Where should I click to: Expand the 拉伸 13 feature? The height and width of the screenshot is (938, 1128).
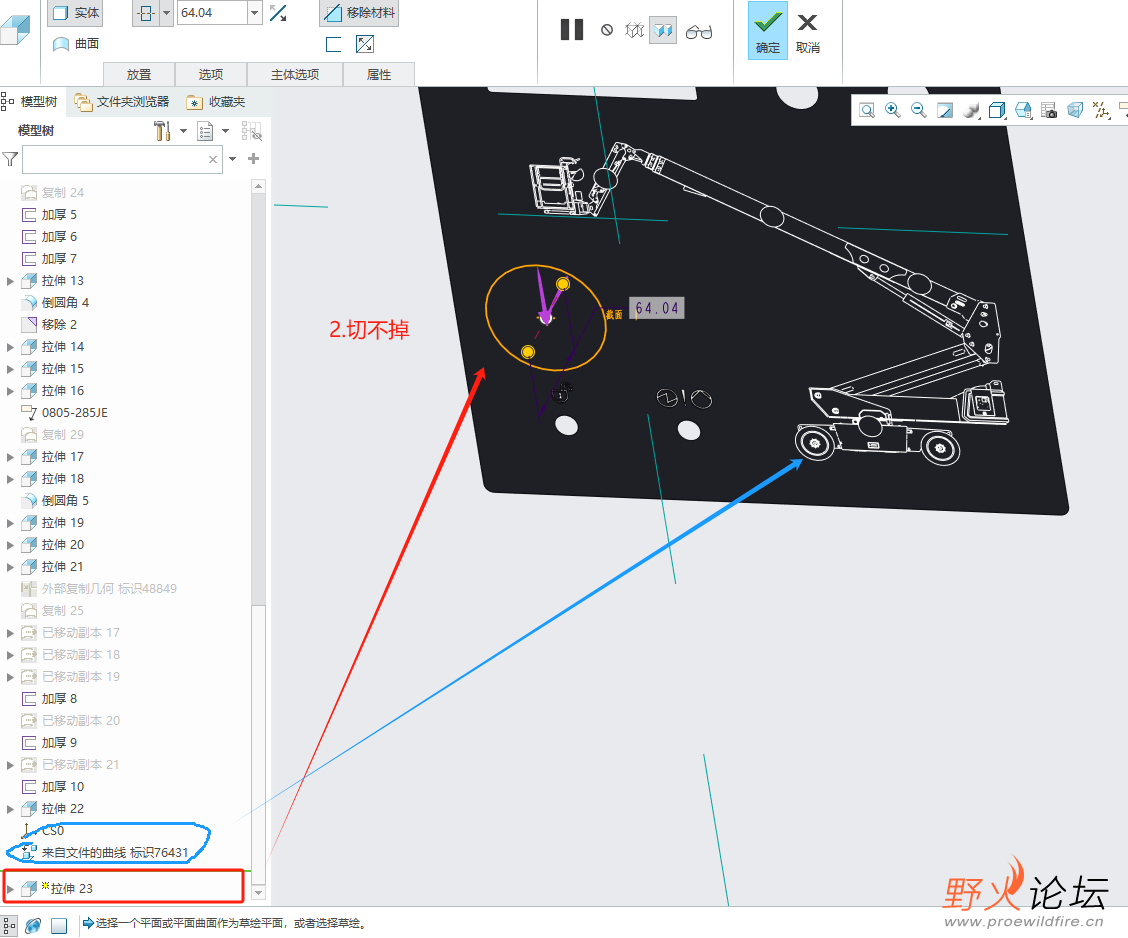pyautogui.click(x=10, y=281)
